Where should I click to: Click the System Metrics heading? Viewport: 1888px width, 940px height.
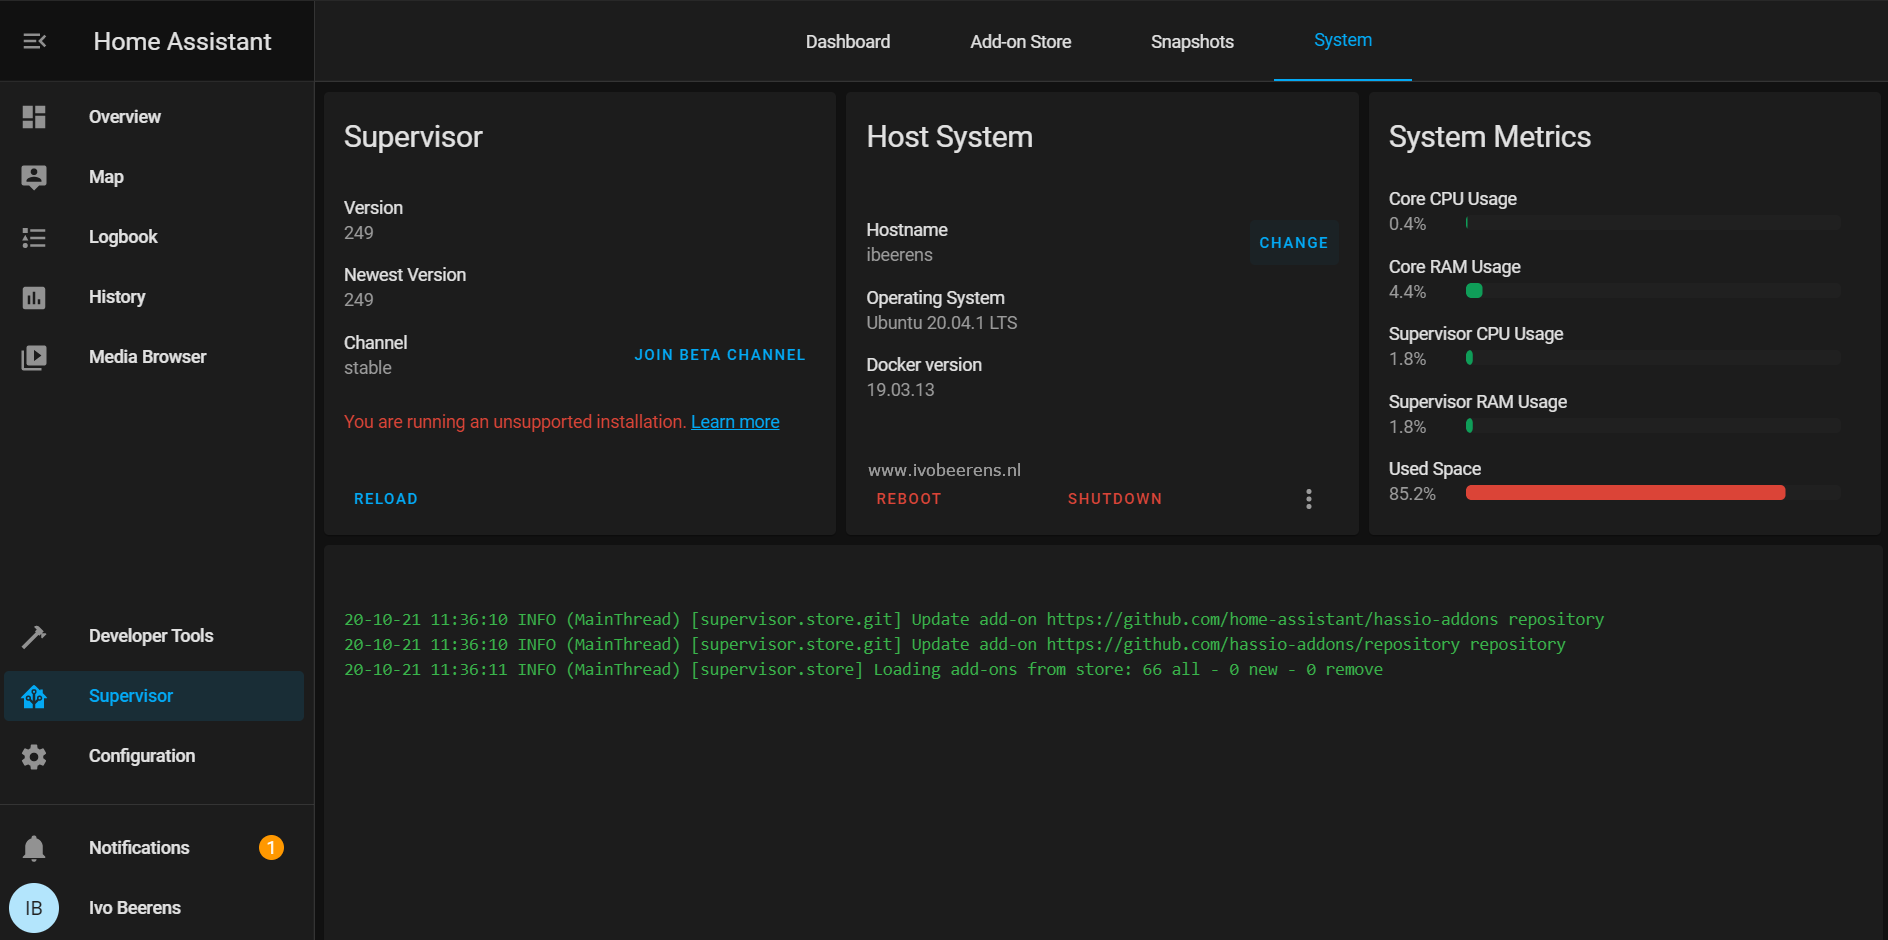point(1489,137)
